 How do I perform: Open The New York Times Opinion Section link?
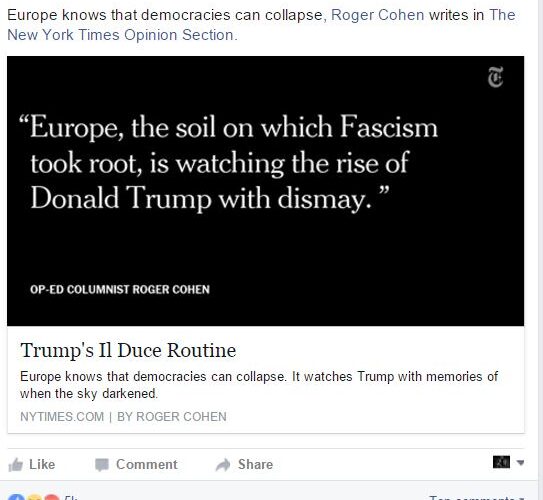pos(261,25)
